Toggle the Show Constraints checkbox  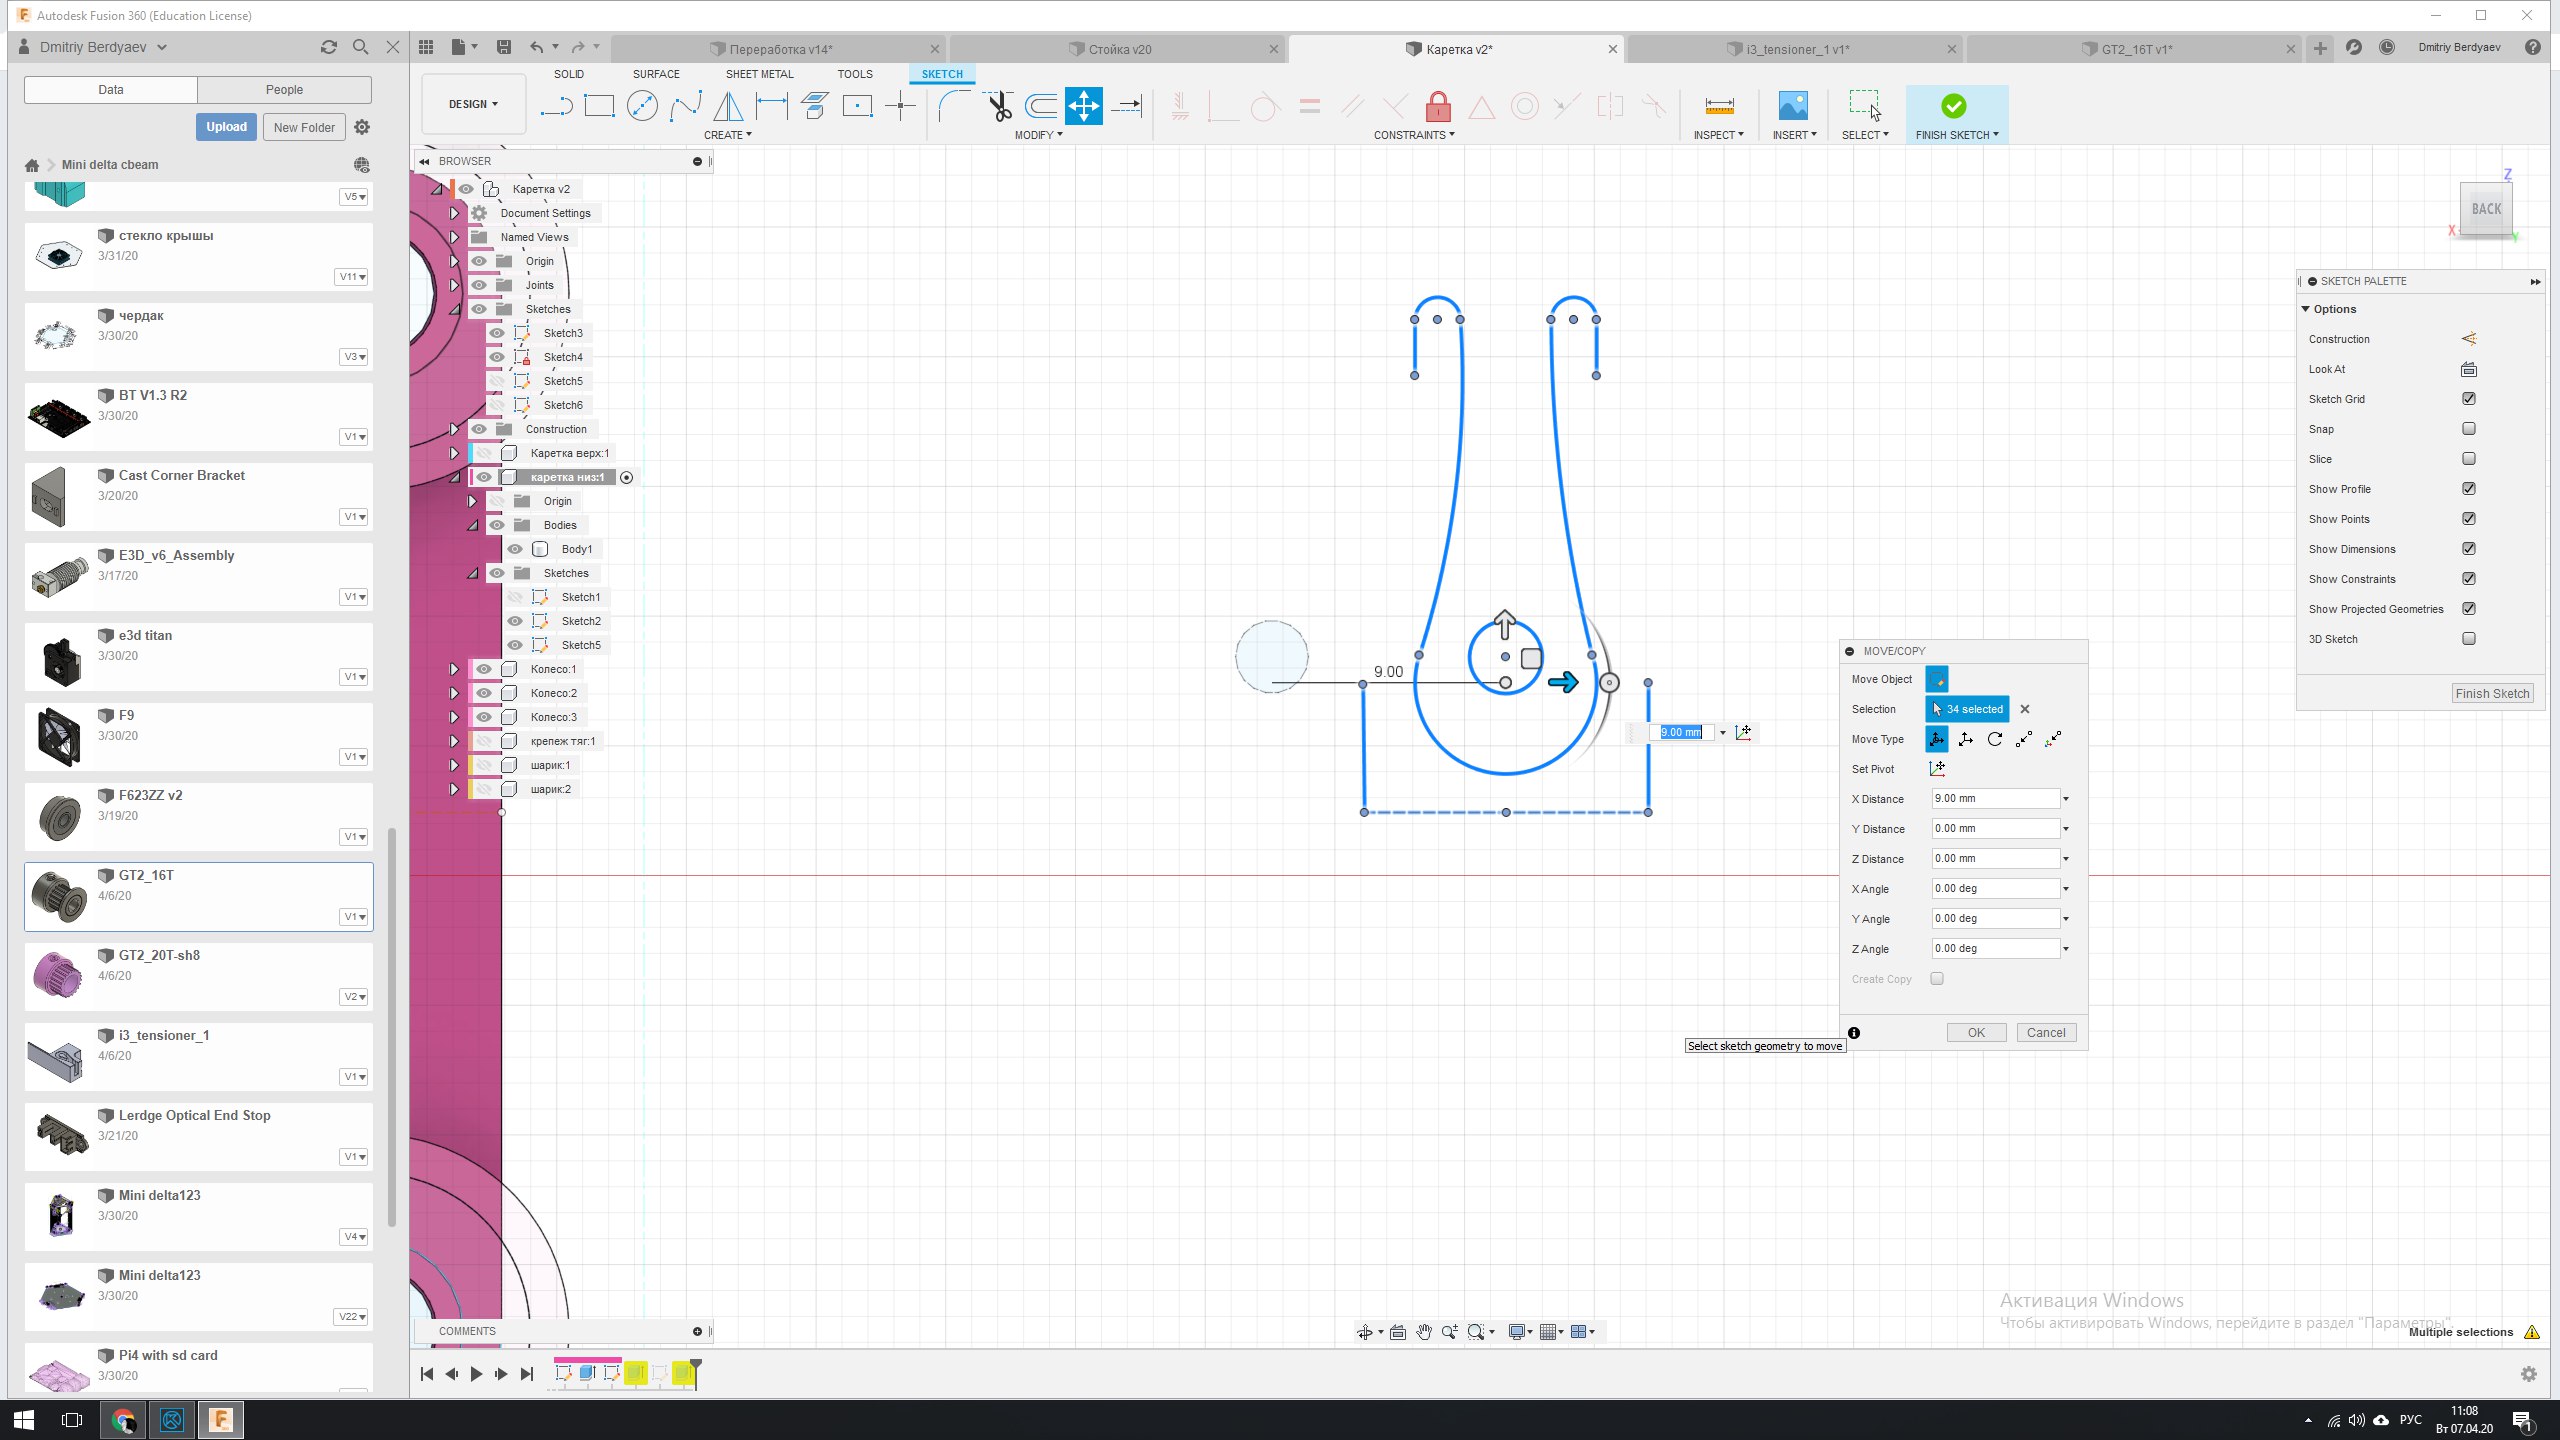[x=2469, y=579]
